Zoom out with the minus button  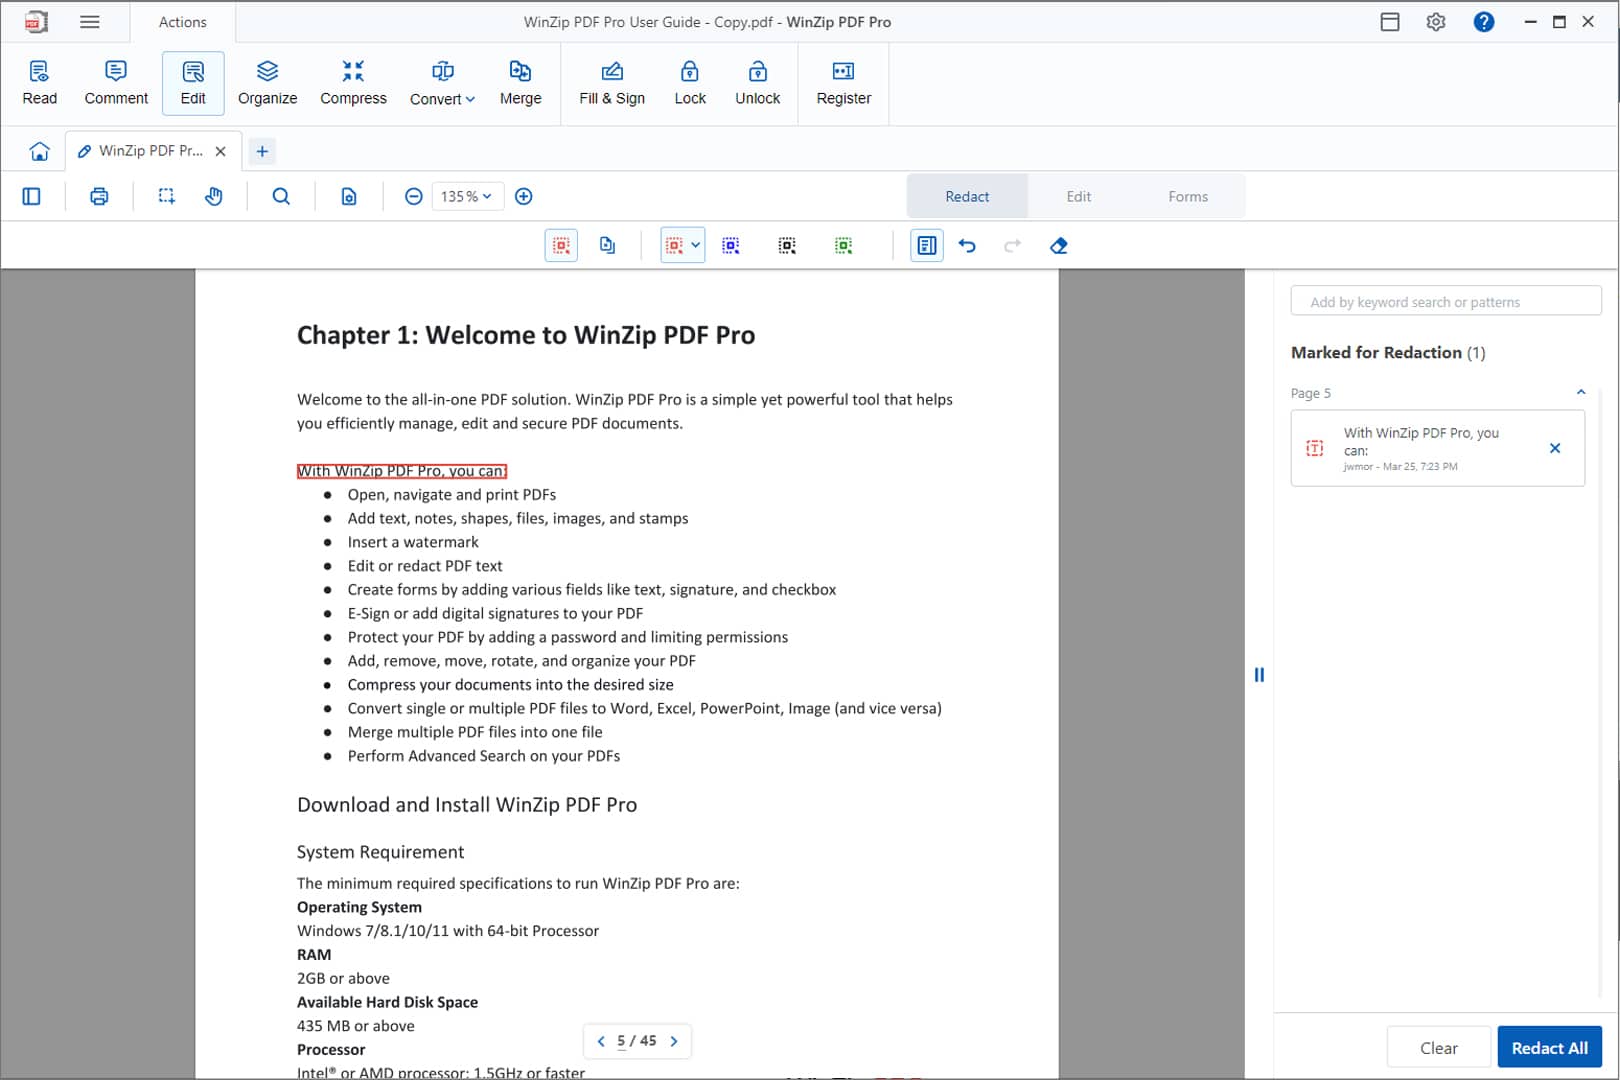coord(413,196)
